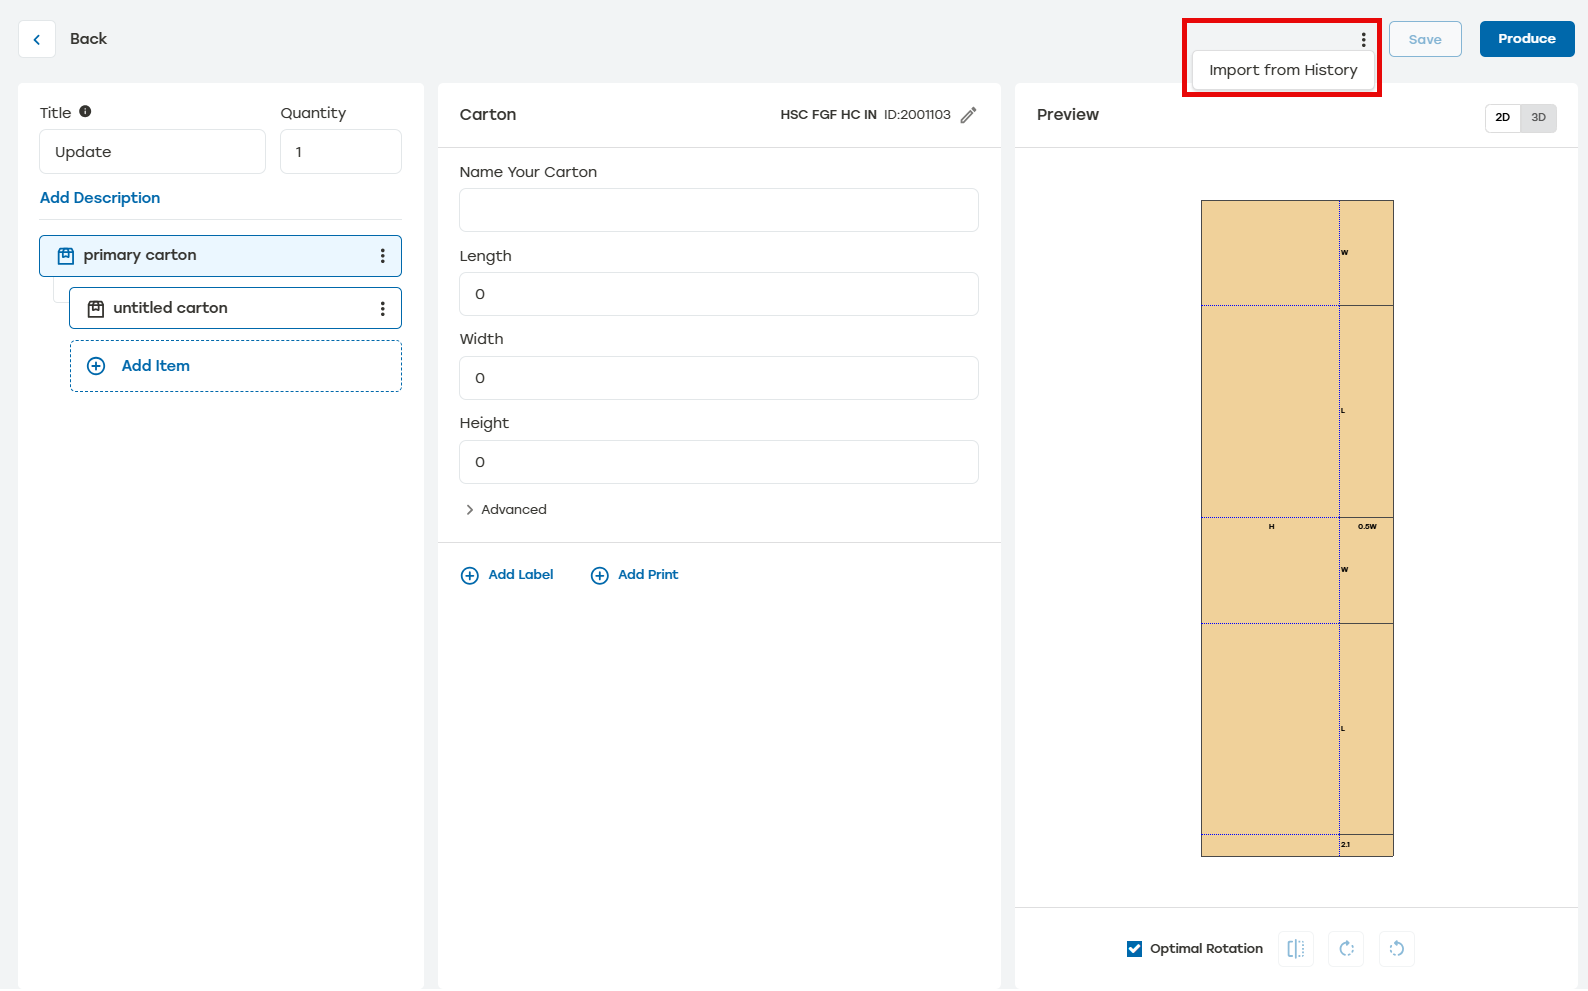Rotate the preview counter-clockwise
Image resolution: width=1588 pixels, height=991 pixels.
(x=1397, y=949)
